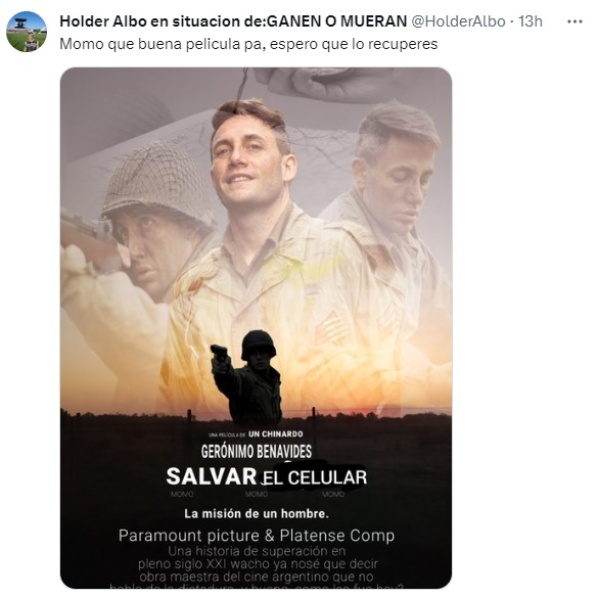Click the 'La misión de un hombre.' tagline
This screenshot has width=599, height=597.
tap(256, 514)
